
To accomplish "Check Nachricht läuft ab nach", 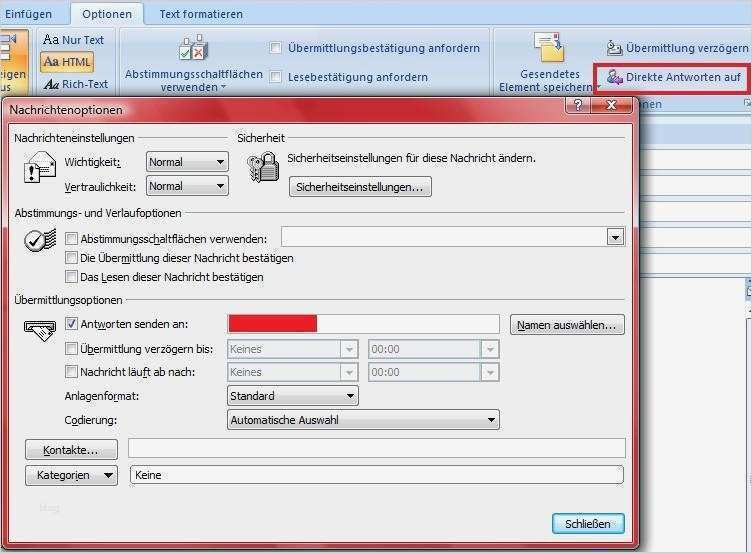I will coord(71,371).
